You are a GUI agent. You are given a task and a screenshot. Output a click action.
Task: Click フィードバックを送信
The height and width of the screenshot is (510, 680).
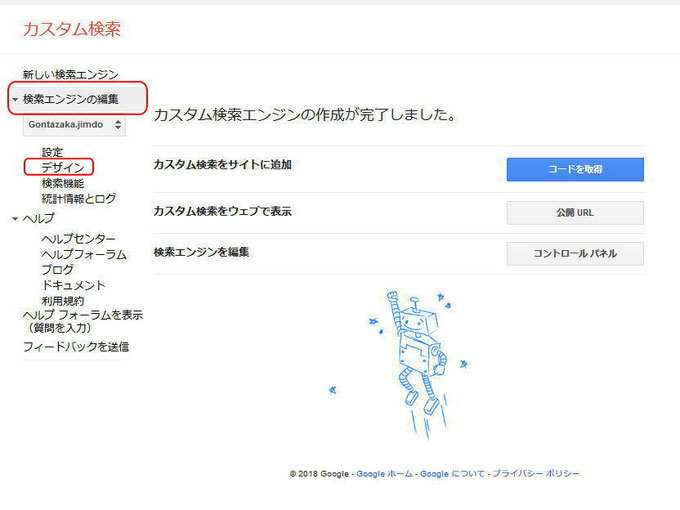(76, 347)
